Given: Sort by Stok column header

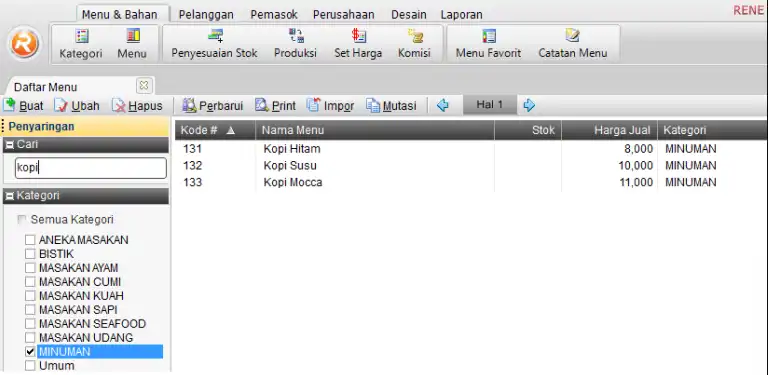Looking at the screenshot, I should tap(528, 130).
